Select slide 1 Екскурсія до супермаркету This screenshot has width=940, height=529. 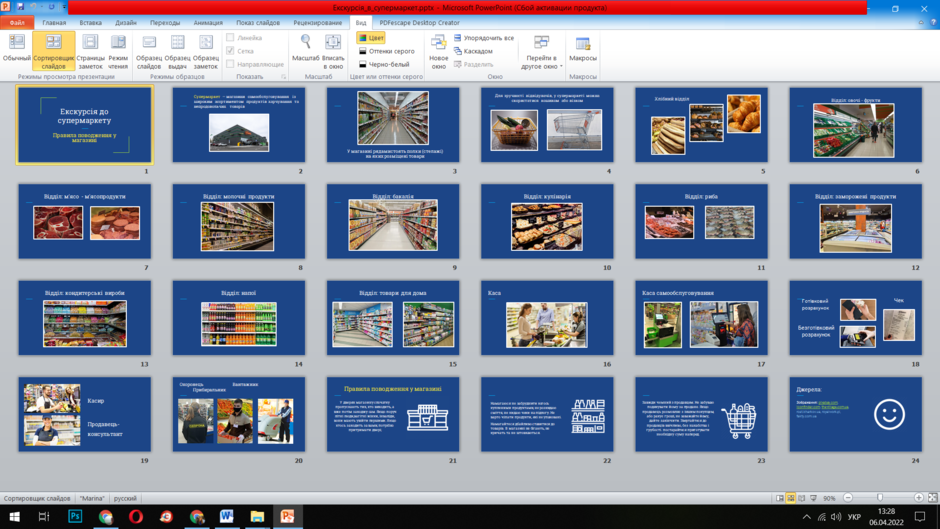[85, 125]
